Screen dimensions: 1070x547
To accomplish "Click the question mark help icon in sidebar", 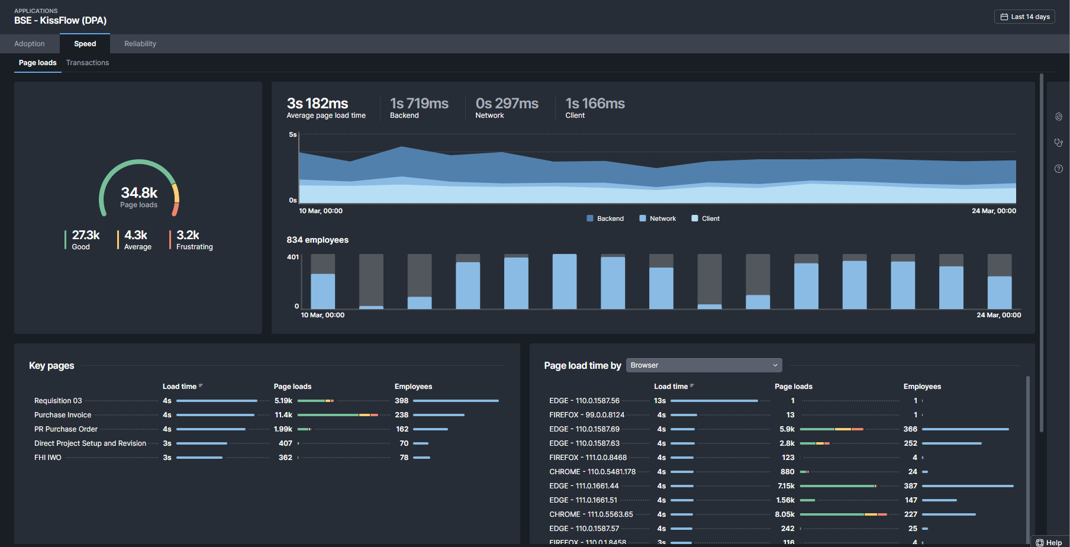I will click(x=1058, y=169).
